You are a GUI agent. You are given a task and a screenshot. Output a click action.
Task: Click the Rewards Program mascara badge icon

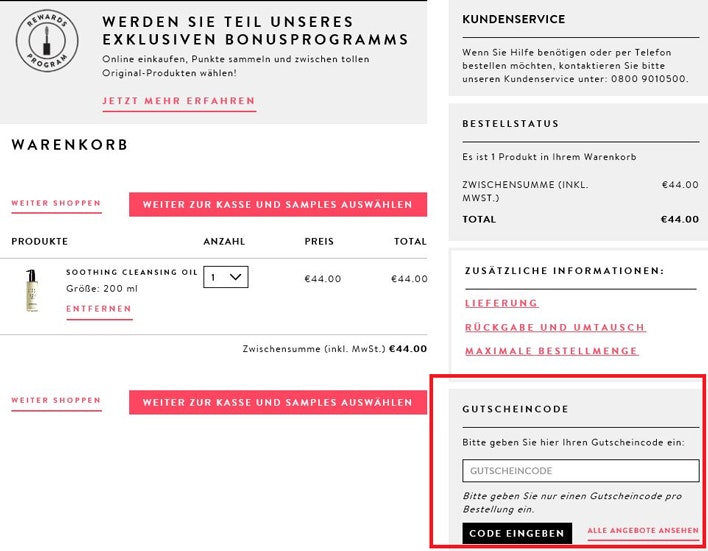pos(47,41)
